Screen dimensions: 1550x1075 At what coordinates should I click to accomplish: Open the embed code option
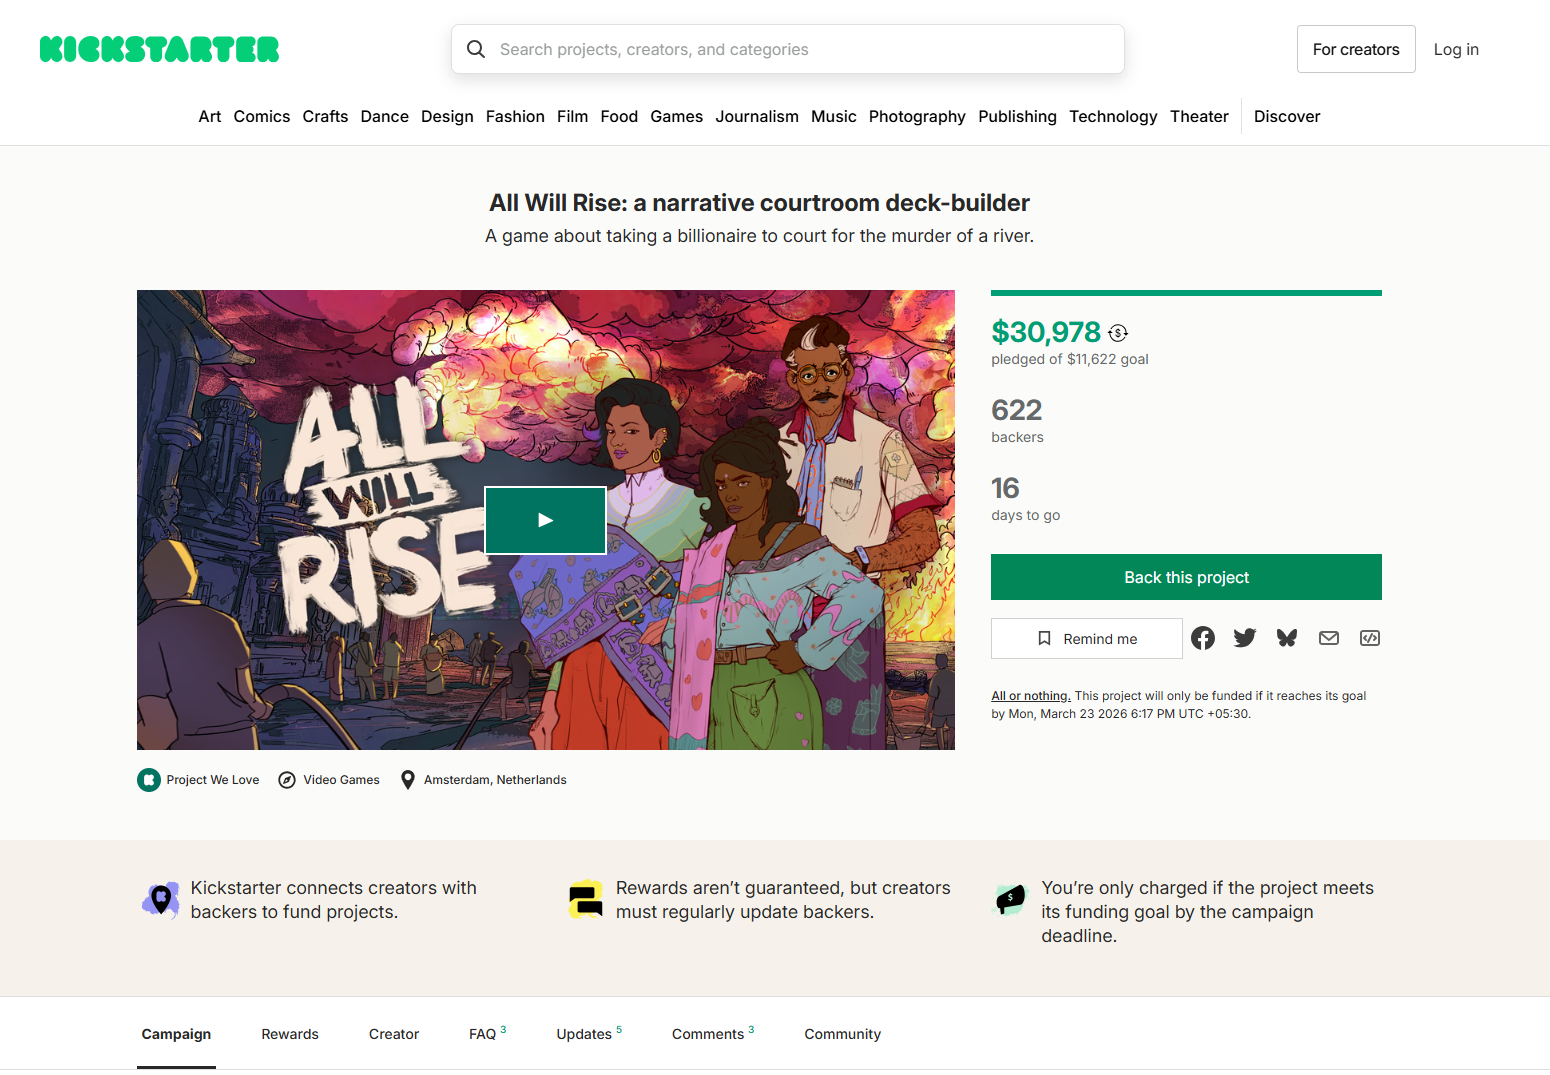pyautogui.click(x=1369, y=637)
